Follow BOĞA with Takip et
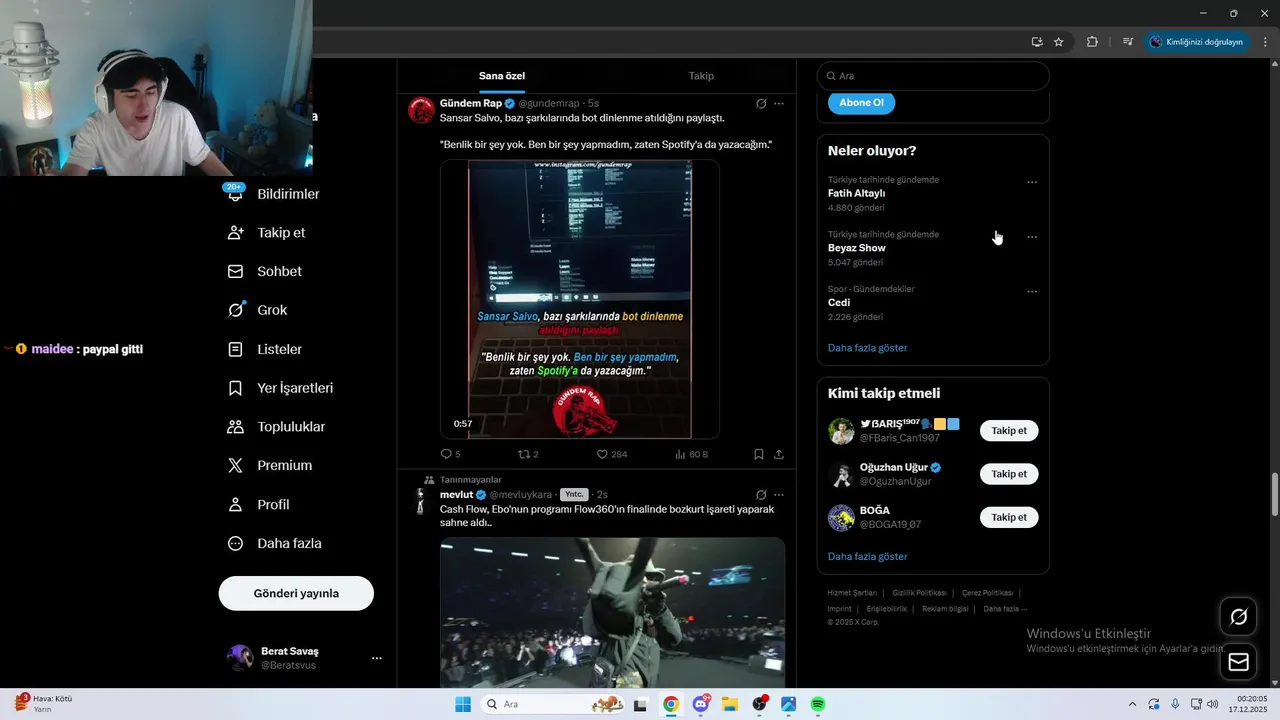Viewport: 1280px width, 720px height. [x=1009, y=517]
